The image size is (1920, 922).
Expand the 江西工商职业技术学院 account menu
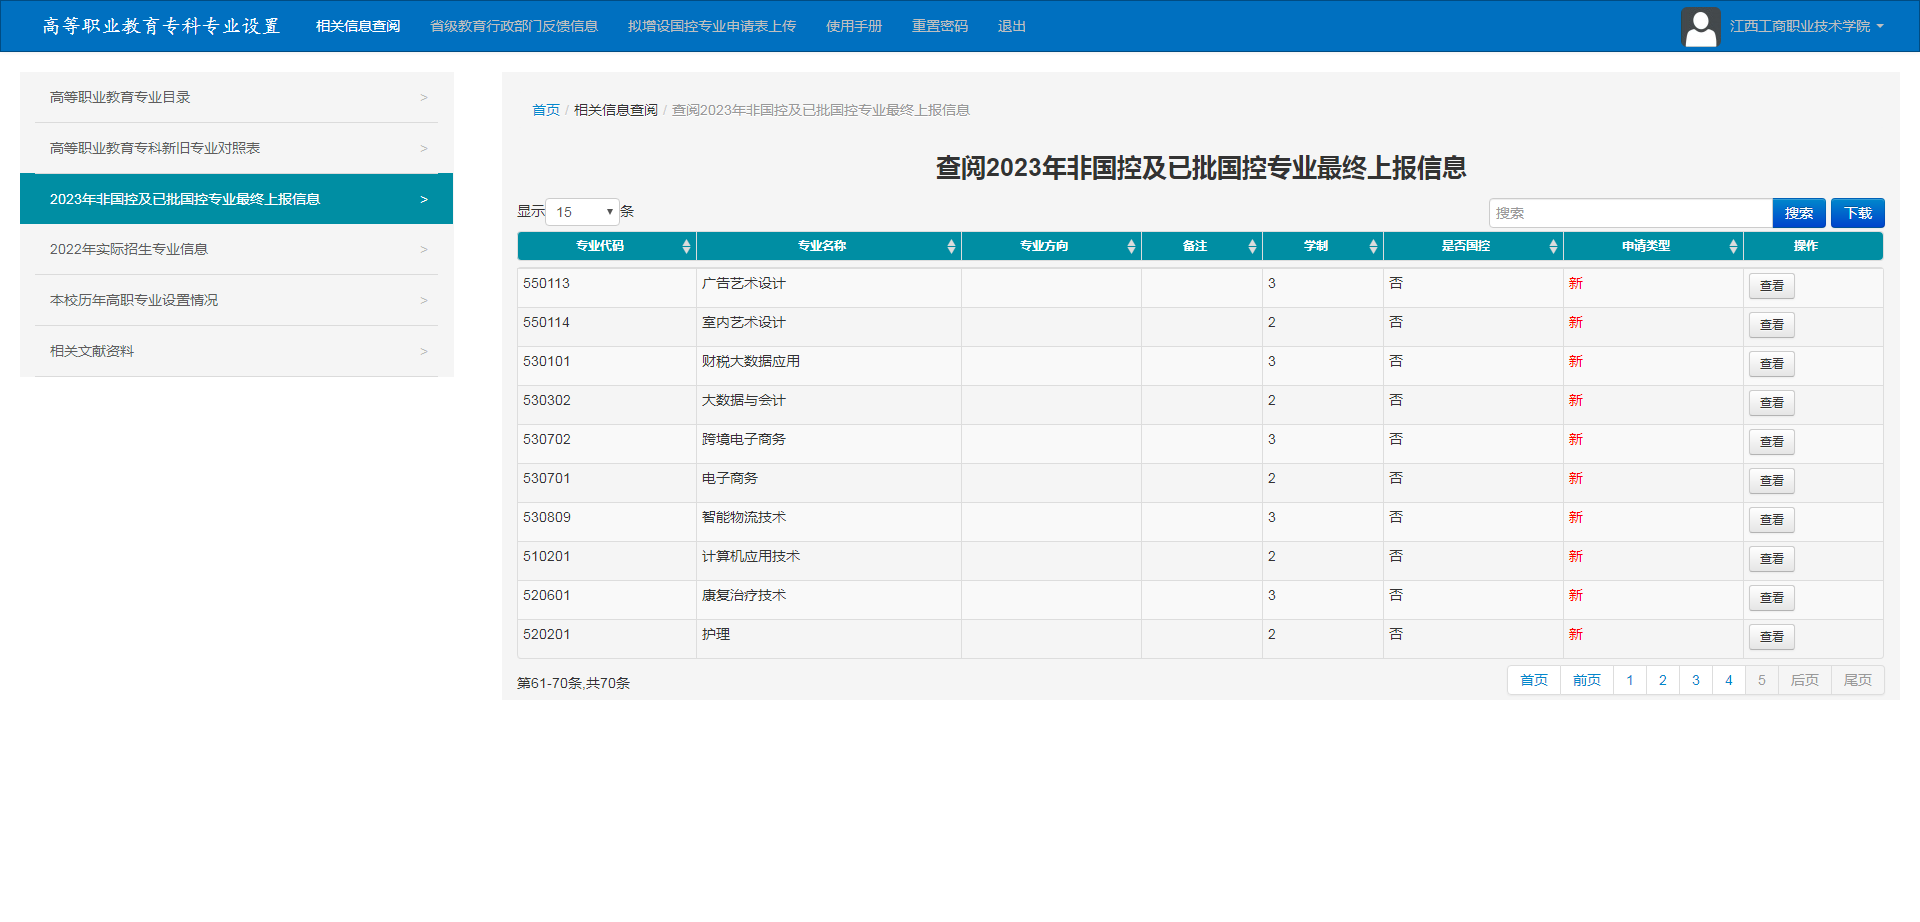(1806, 27)
